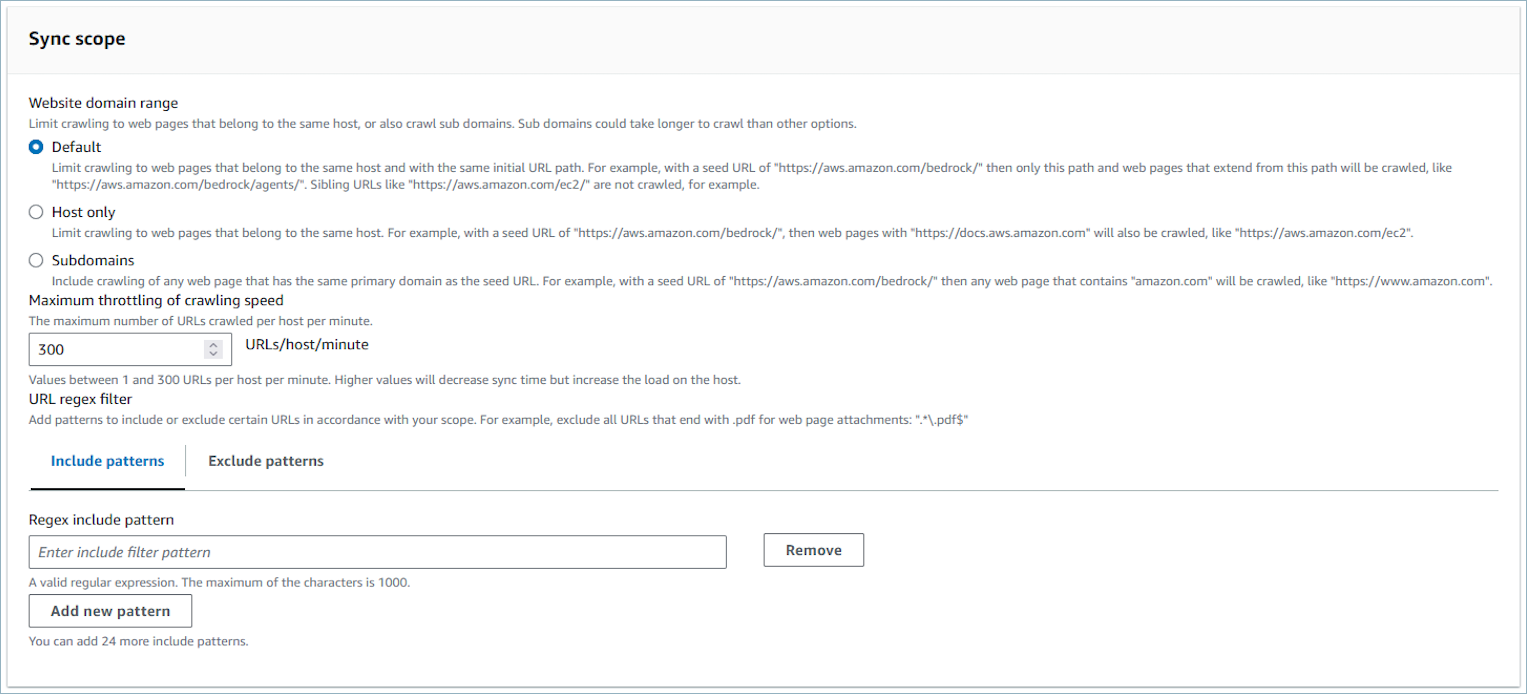Click the Subdomains label text
Screen dimensions: 1527x694
coord(93,260)
